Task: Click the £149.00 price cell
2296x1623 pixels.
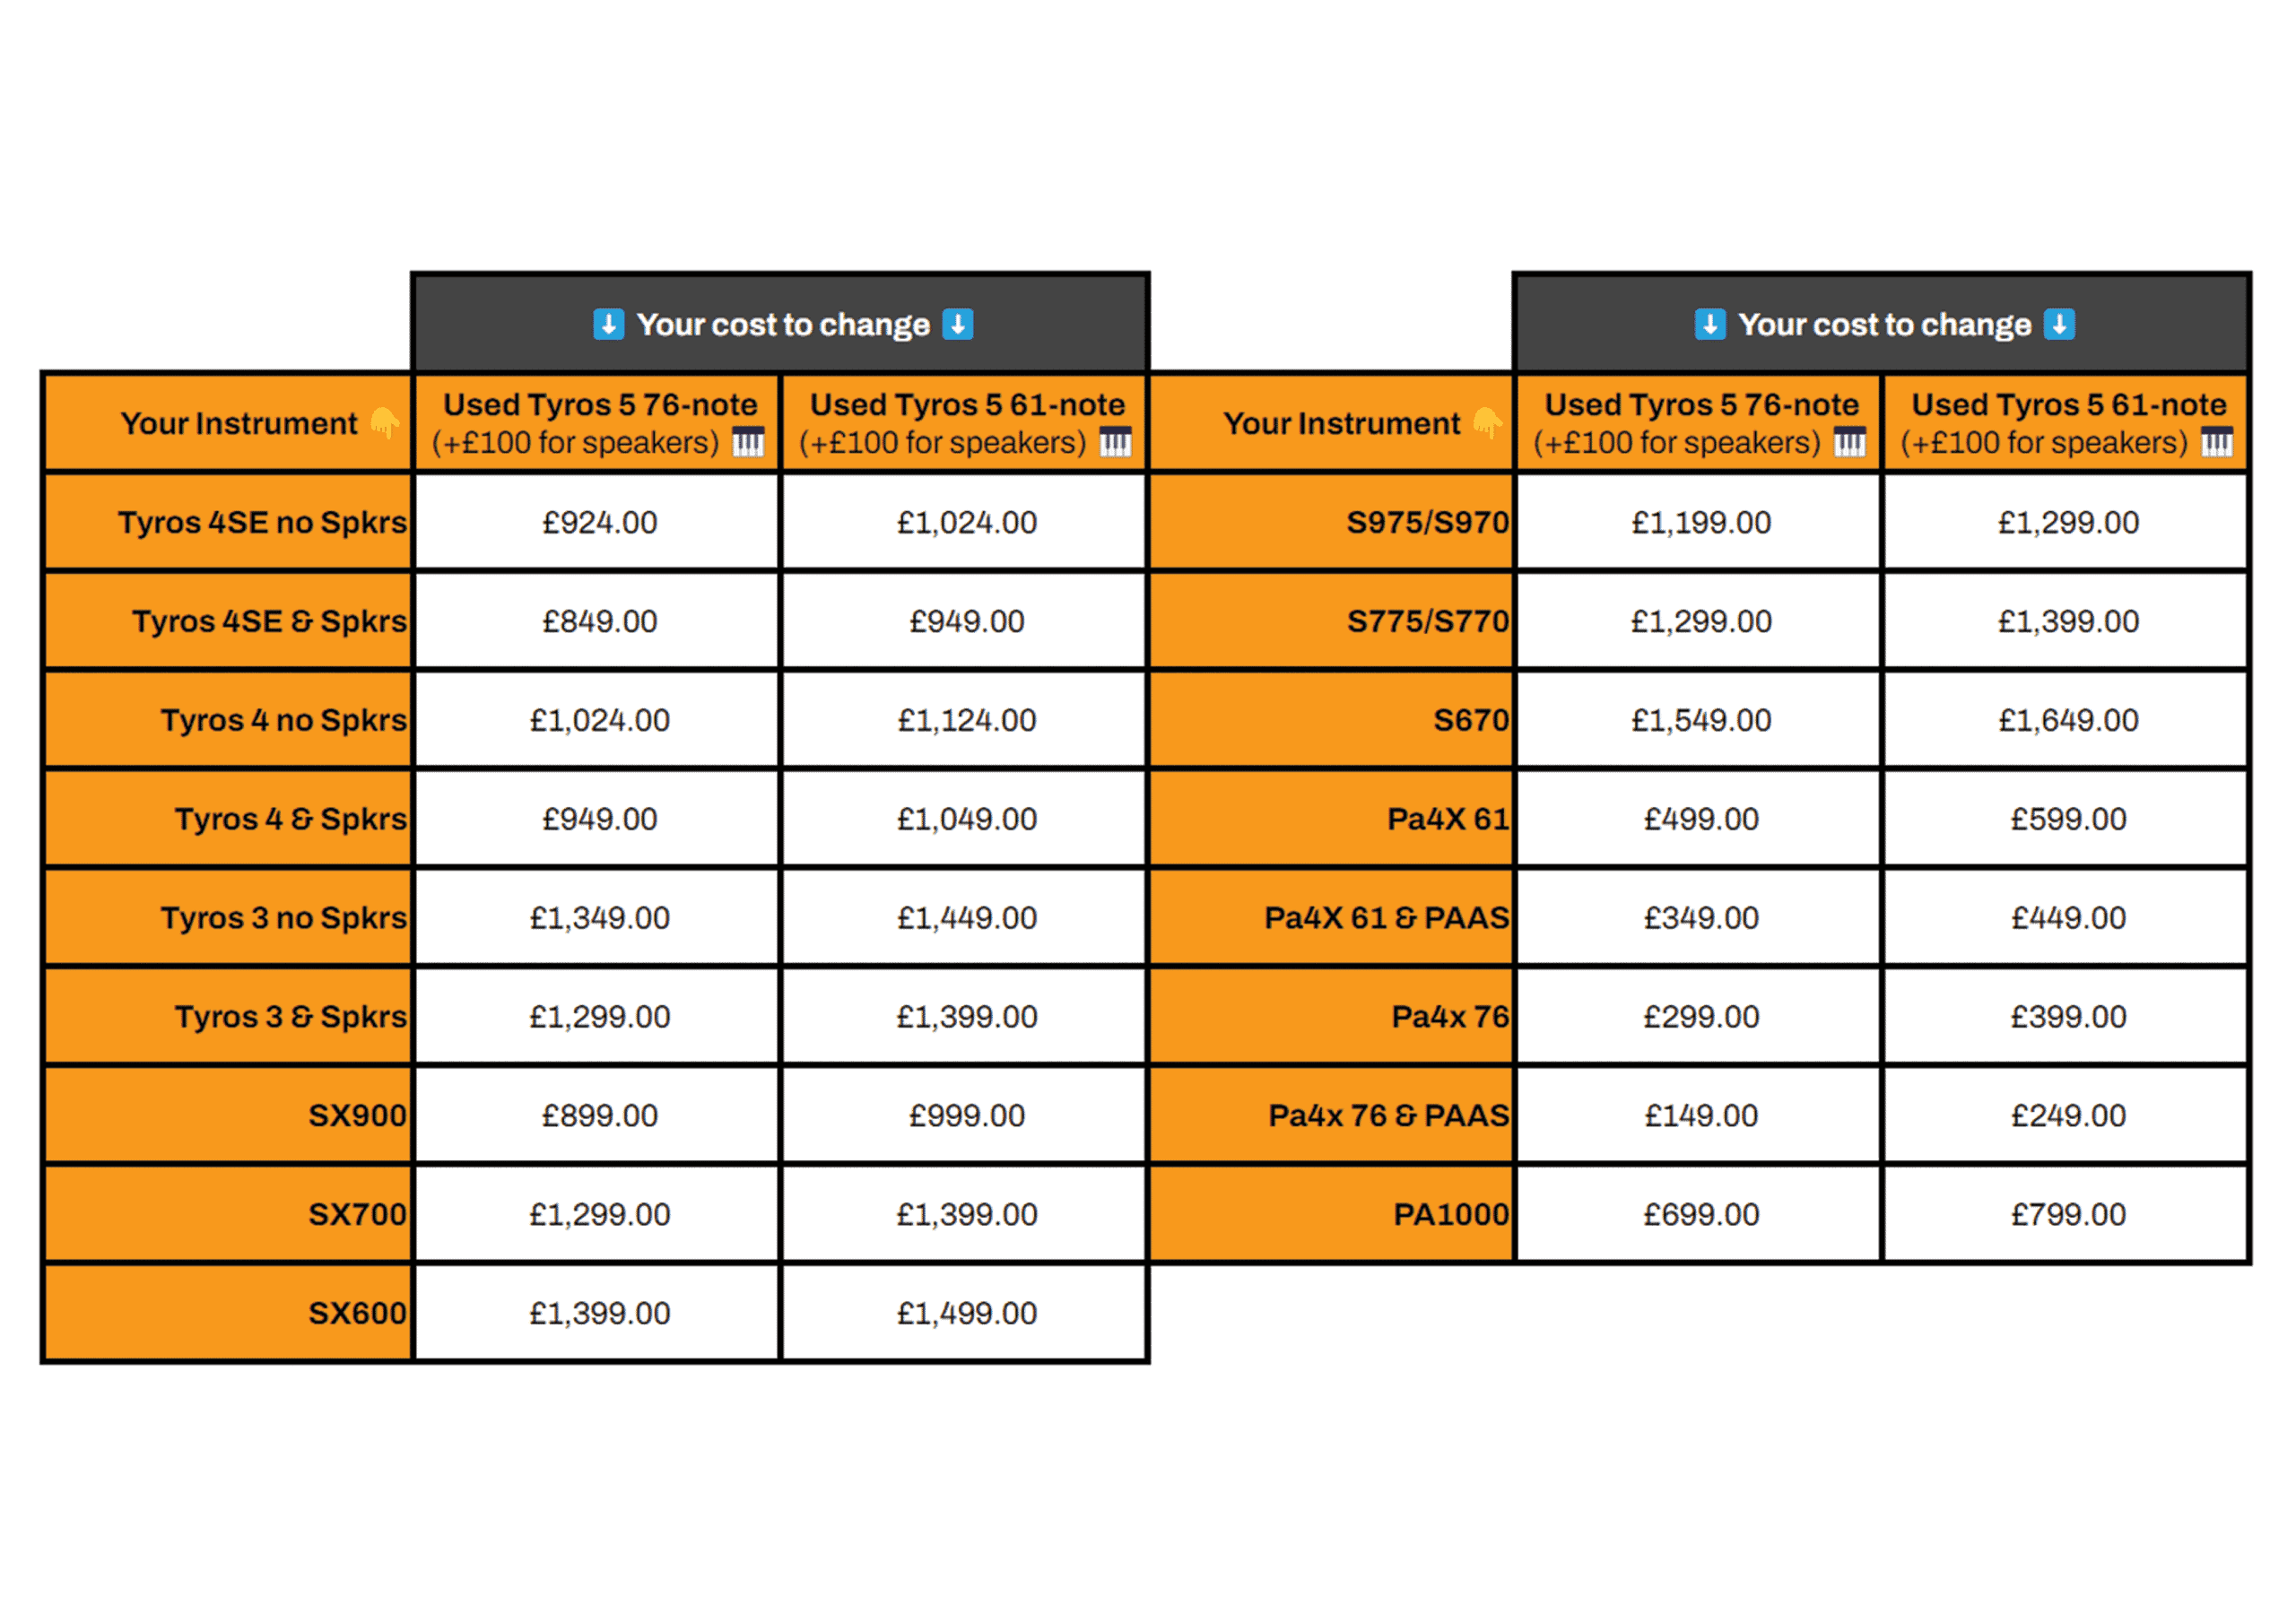Action: 1701,1115
